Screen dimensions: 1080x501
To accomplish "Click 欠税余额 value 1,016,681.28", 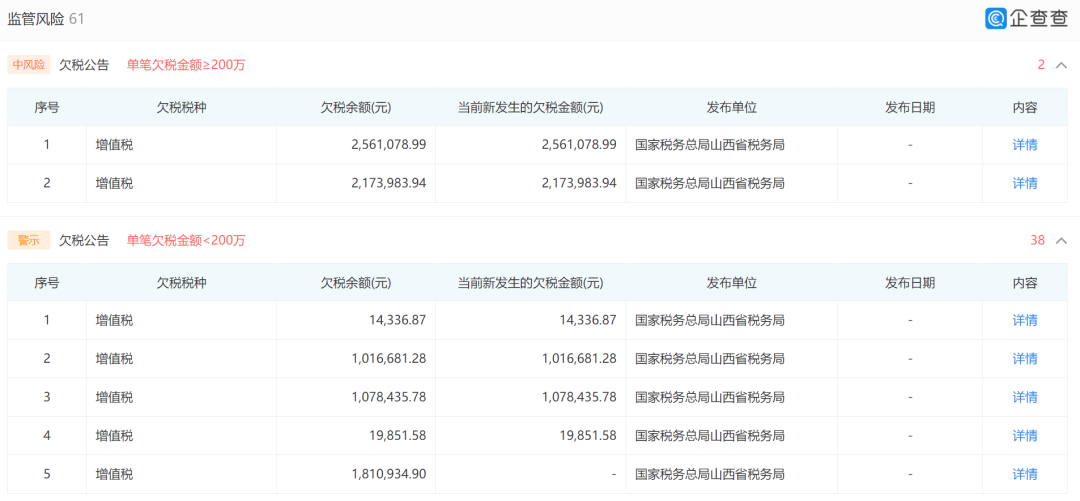I will [x=388, y=359].
